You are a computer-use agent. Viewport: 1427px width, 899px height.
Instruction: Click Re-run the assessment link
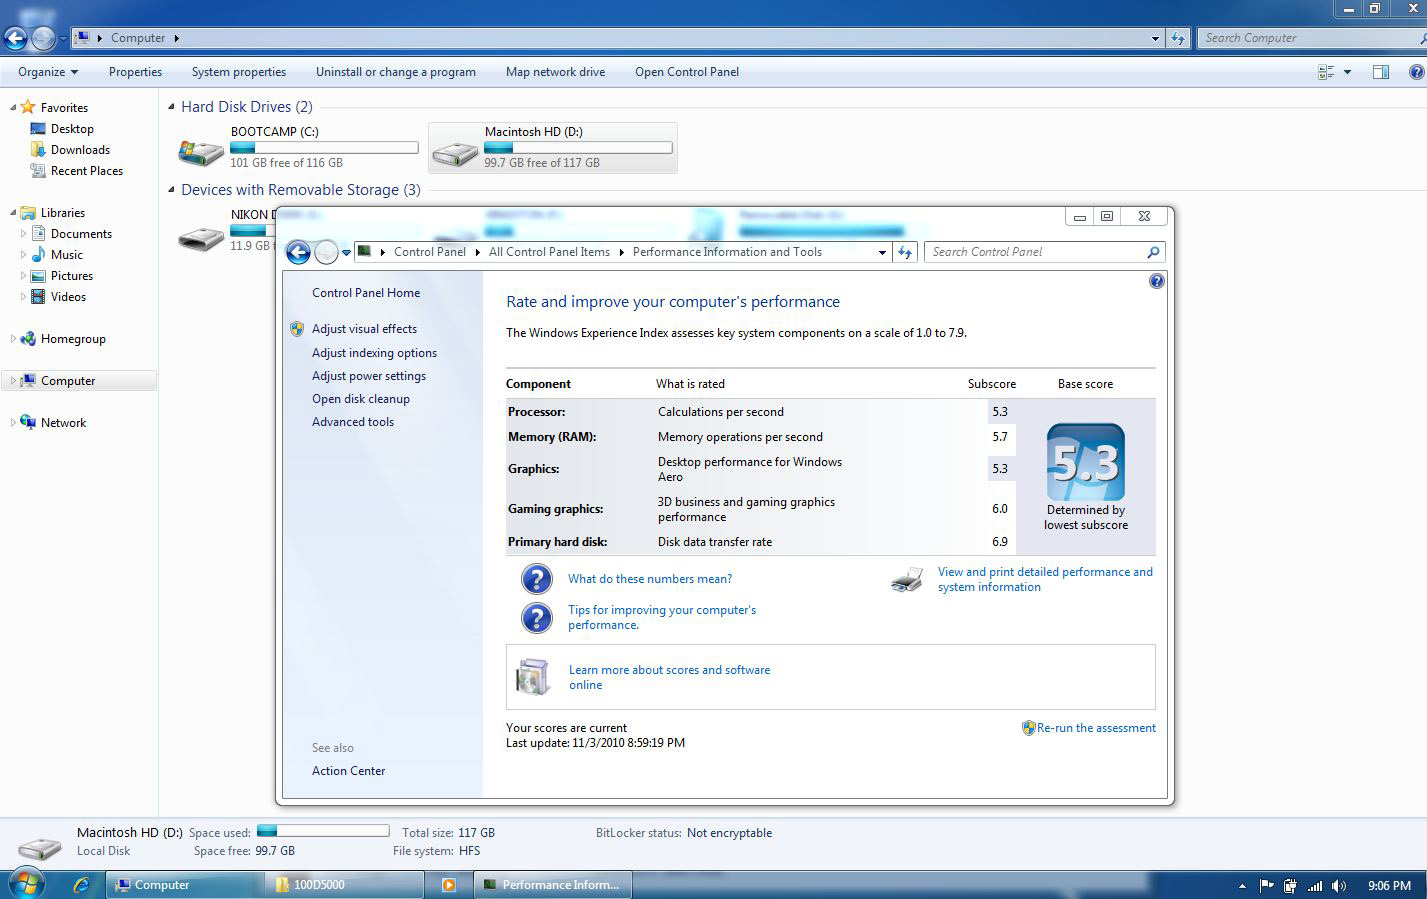click(1096, 728)
